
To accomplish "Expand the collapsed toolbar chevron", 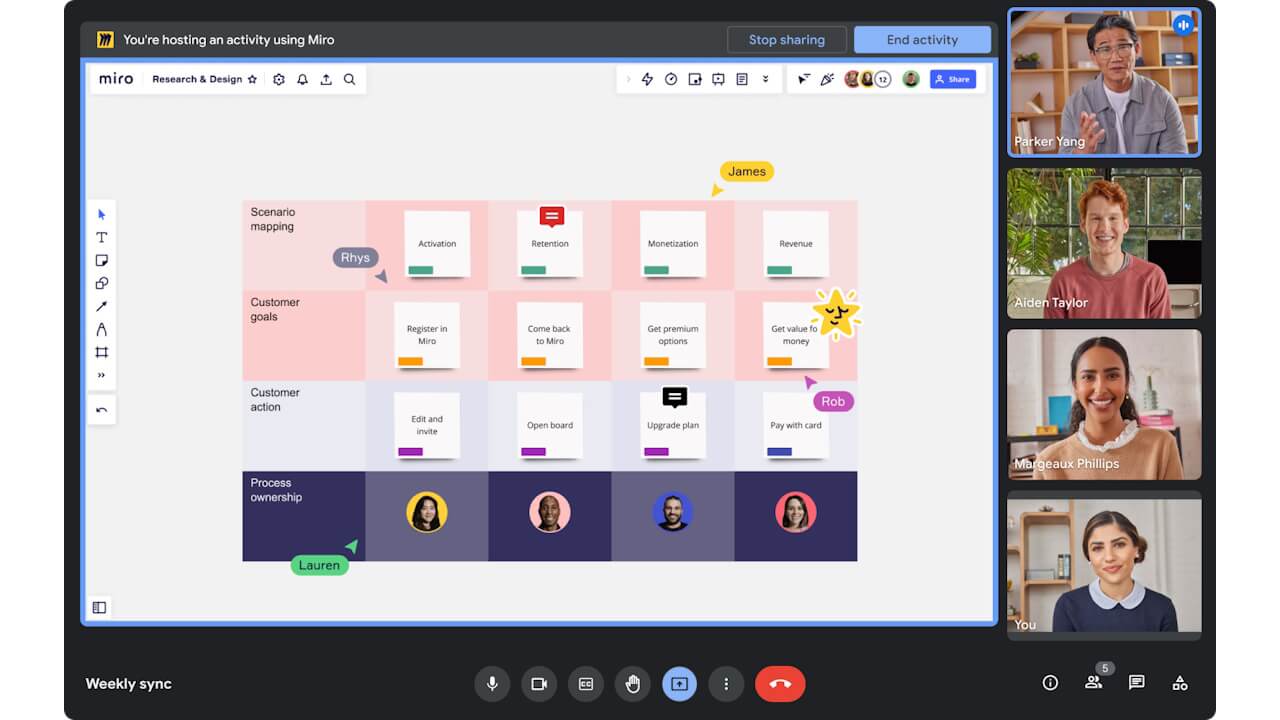I will click(628, 79).
